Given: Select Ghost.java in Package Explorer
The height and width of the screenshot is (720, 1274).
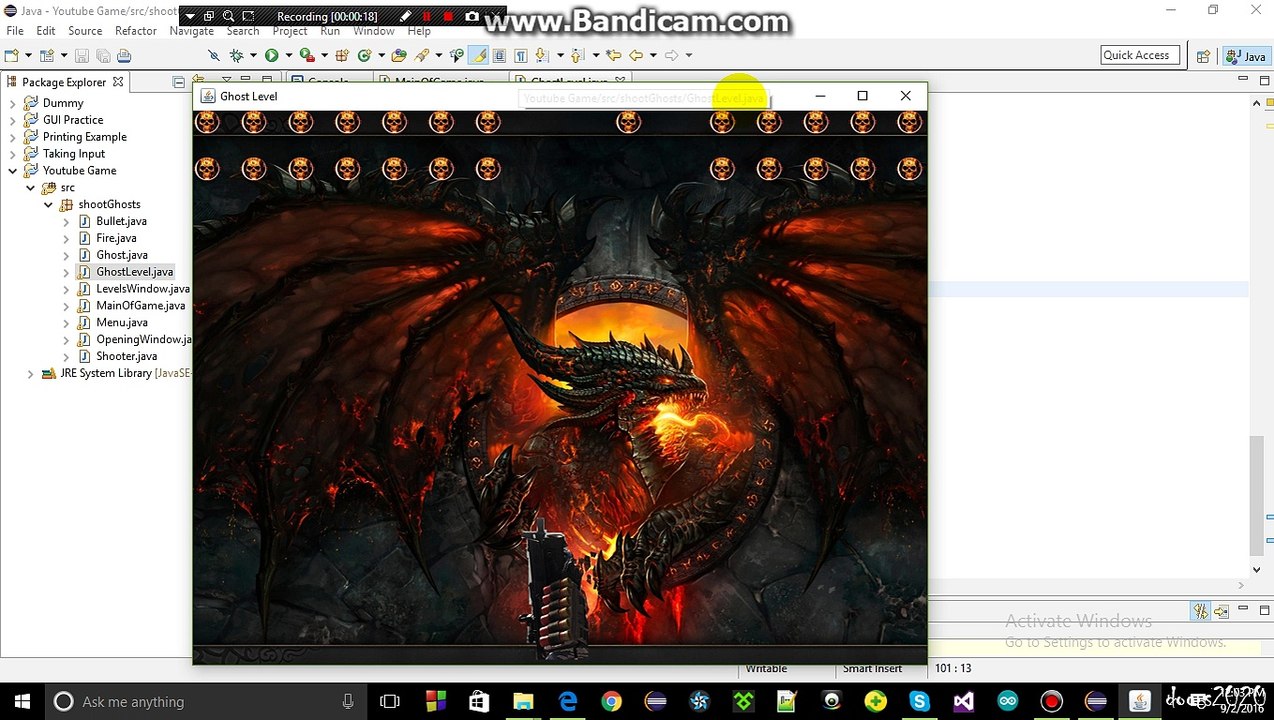Looking at the screenshot, I should click(x=122, y=255).
